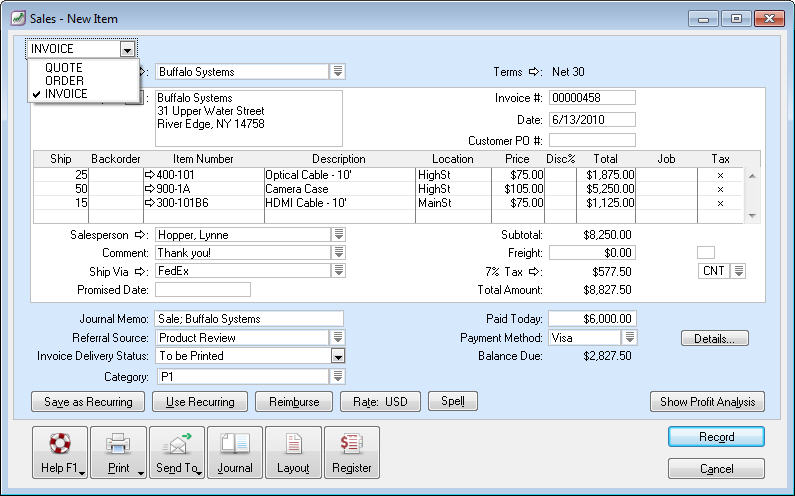The image size is (795, 496).
Task: Open Ship Via list button beside FedEx
Action: click(338, 270)
